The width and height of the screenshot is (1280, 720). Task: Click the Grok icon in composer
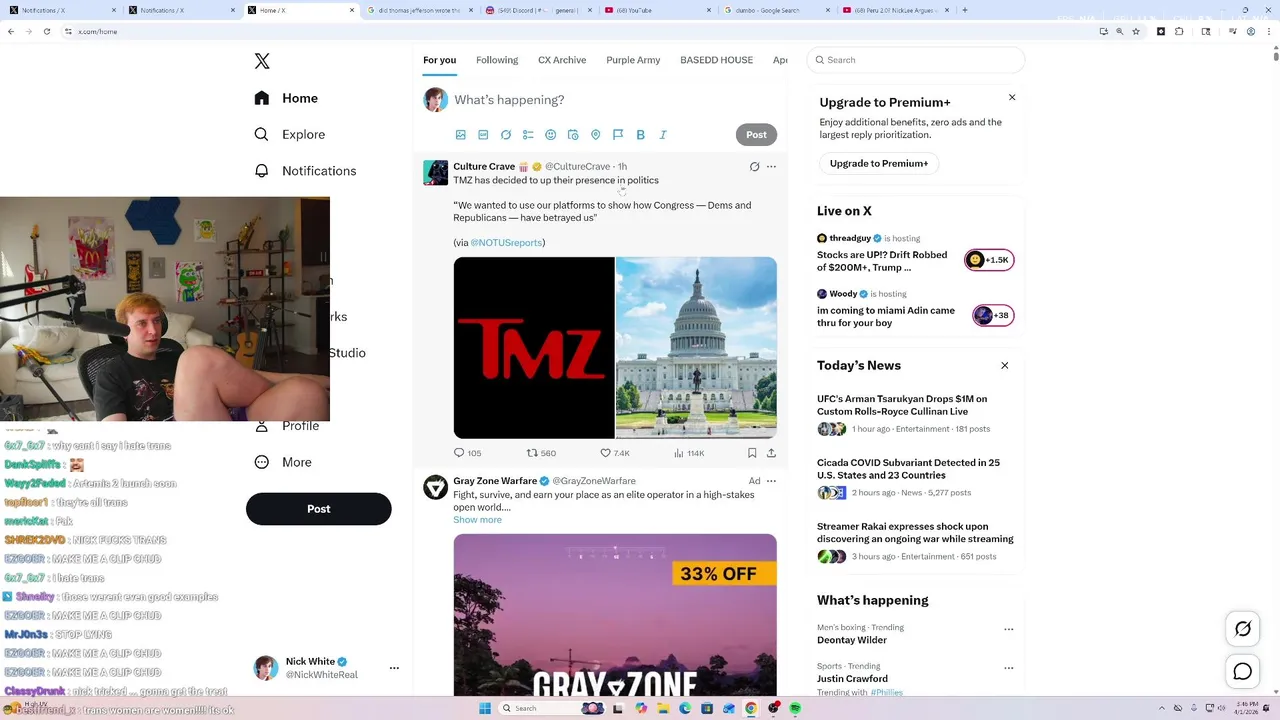click(506, 135)
